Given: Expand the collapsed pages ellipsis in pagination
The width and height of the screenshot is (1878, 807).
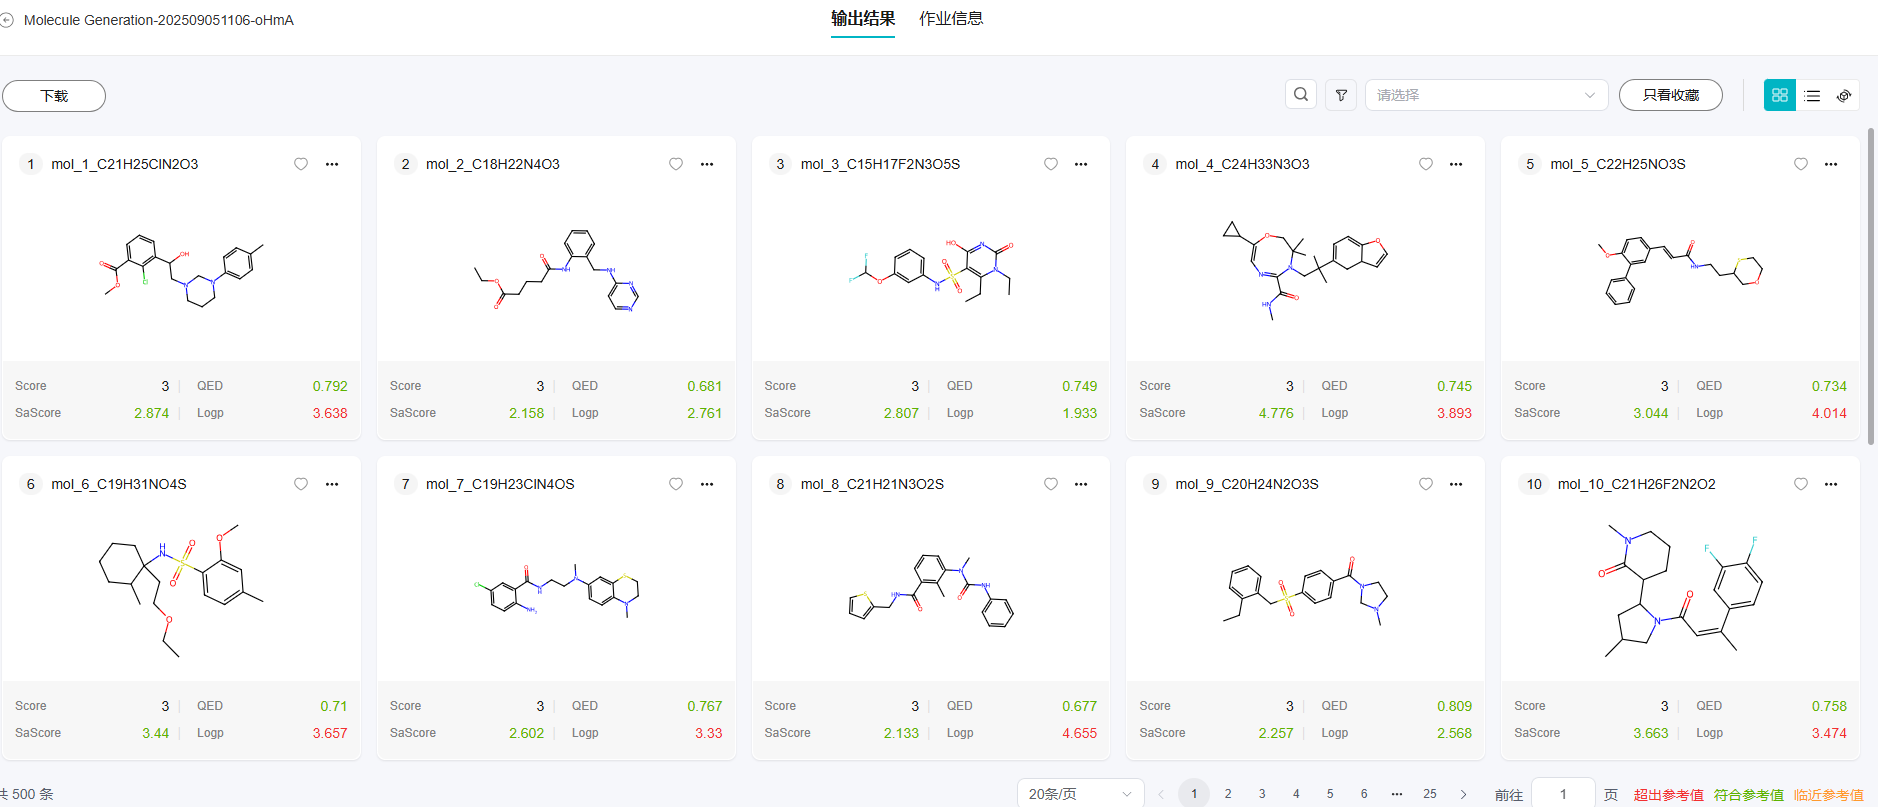Looking at the screenshot, I should pyautogui.click(x=1397, y=794).
